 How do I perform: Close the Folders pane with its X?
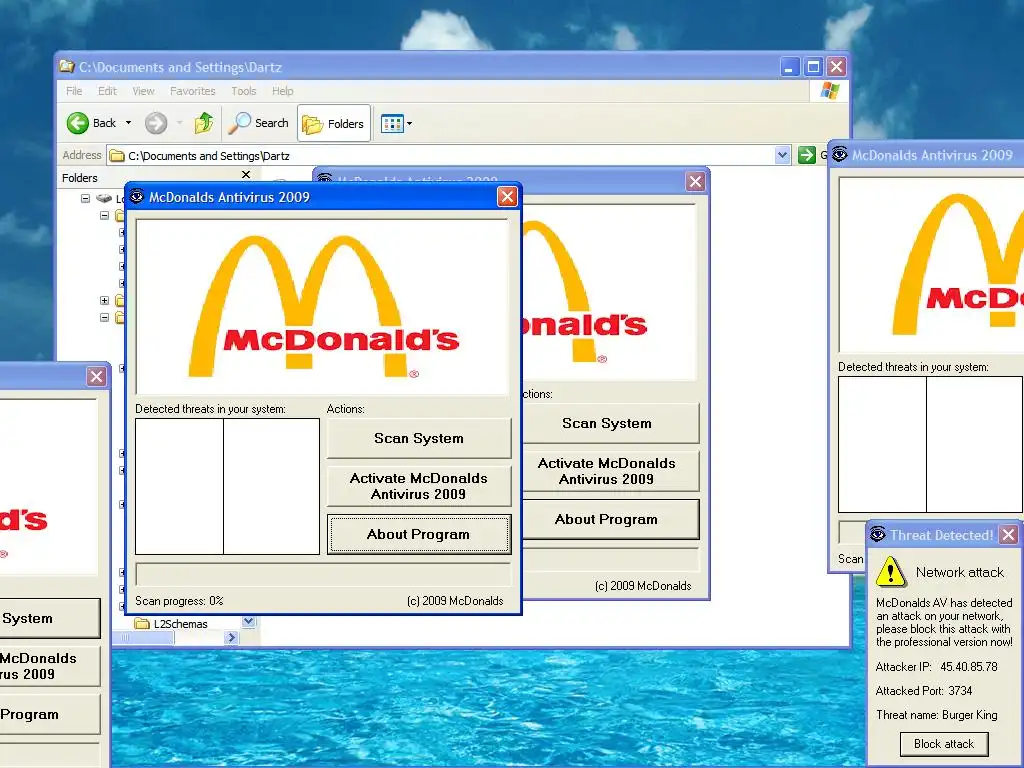point(246,174)
